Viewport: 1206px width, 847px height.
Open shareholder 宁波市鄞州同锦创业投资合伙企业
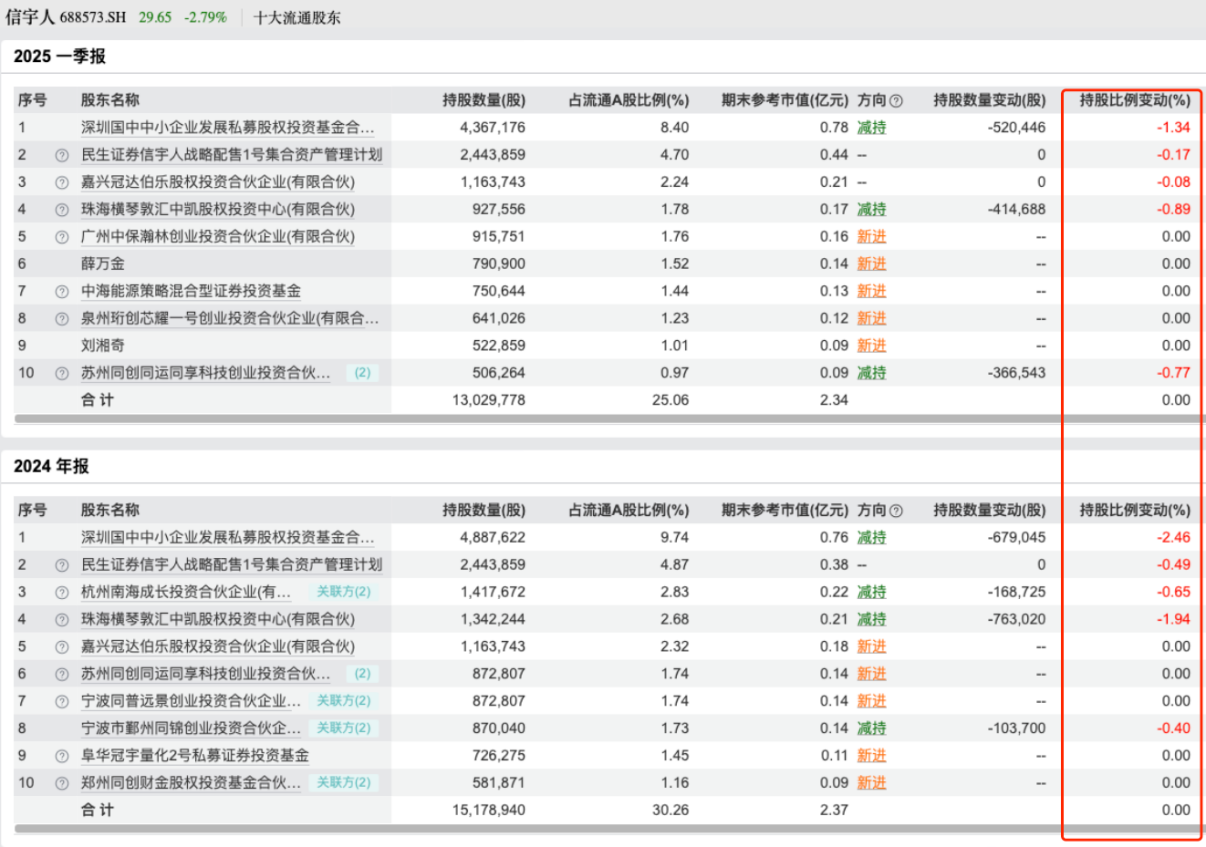click(x=191, y=728)
